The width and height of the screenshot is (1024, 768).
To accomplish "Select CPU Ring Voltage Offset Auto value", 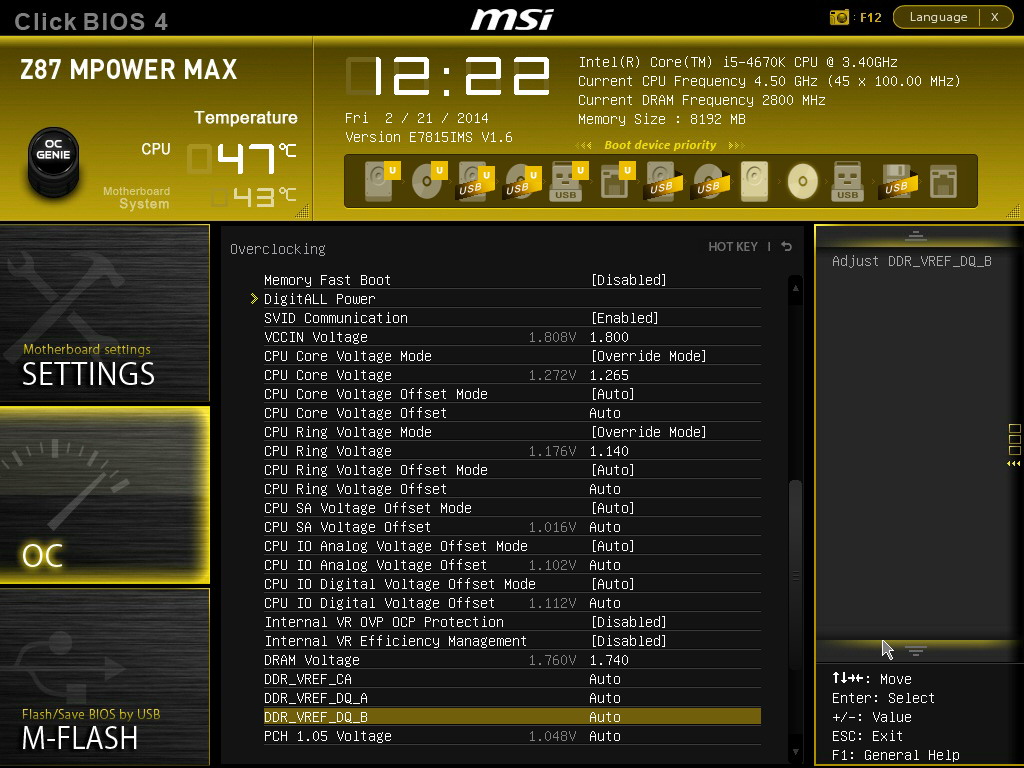I will [605, 488].
